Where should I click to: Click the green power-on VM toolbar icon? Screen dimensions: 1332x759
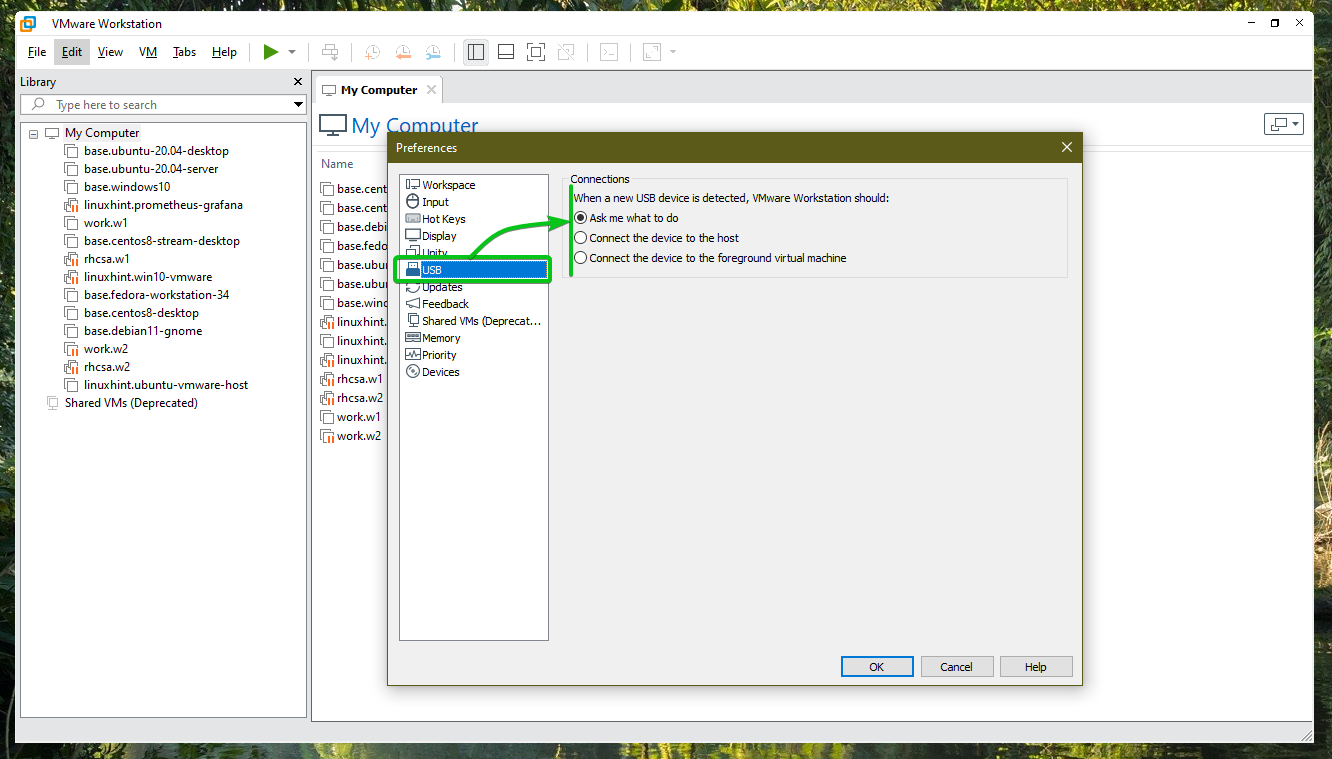point(269,51)
